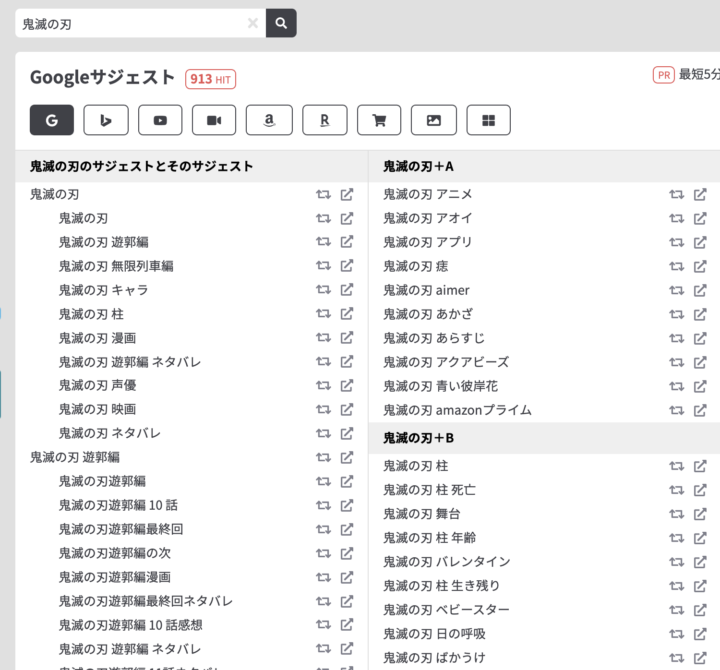Re-search icon for 鬼滅の刃遊郭編漫画
This screenshot has height=670, width=720.
click(323, 577)
